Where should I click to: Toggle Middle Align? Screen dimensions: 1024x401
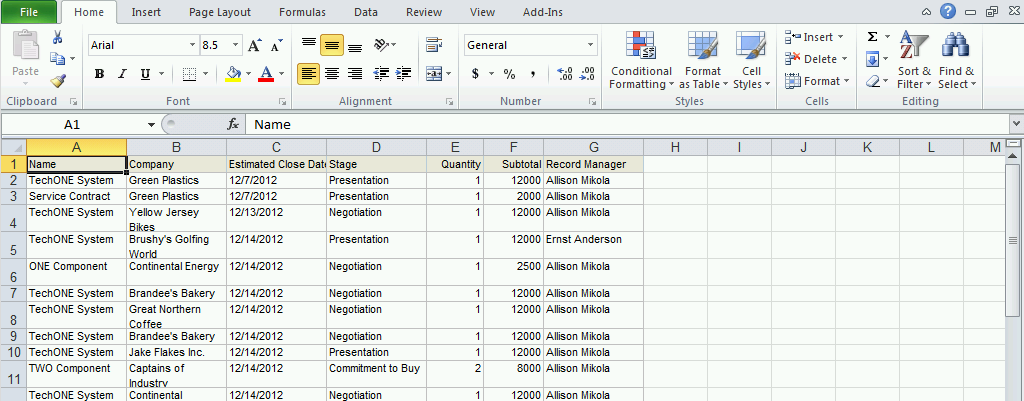tap(332, 45)
